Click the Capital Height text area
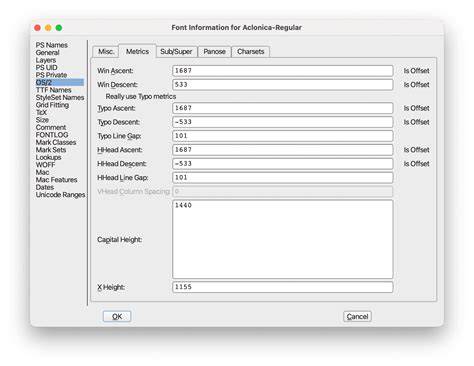The image size is (474, 366). coord(283,239)
